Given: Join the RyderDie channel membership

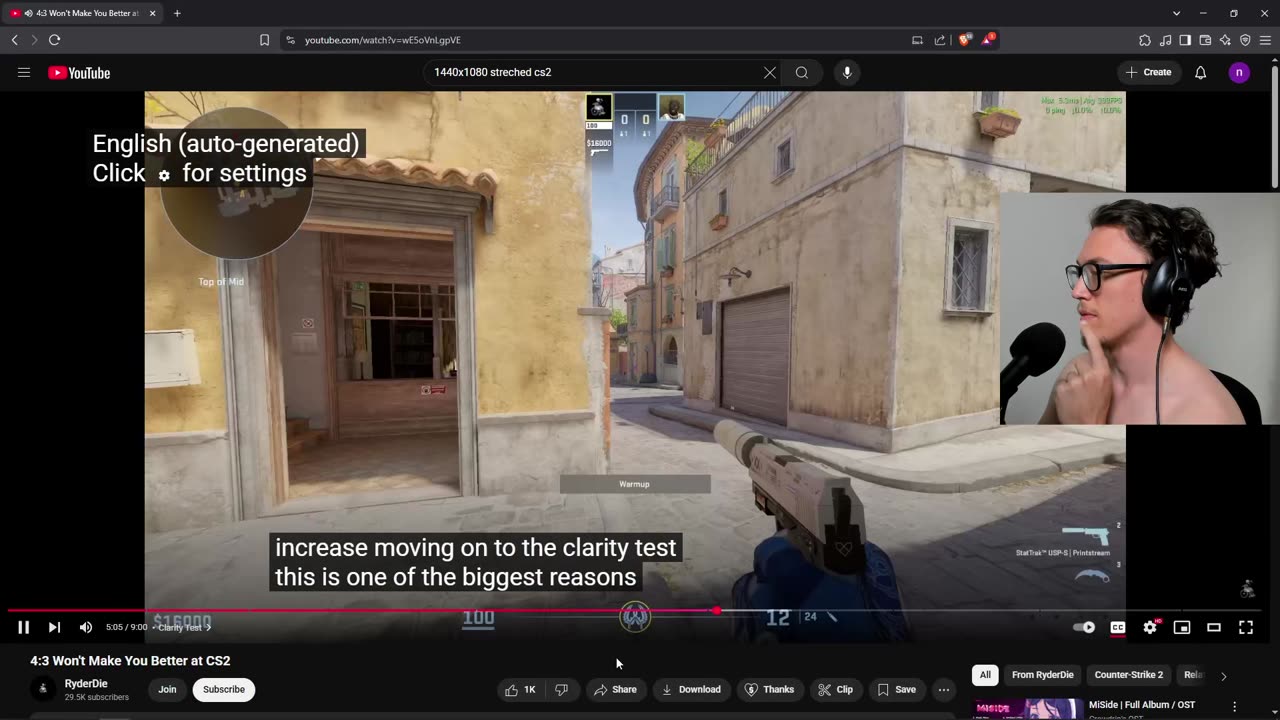Looking at the screenshot, I should pyautogui.click(x=167, y=689).
